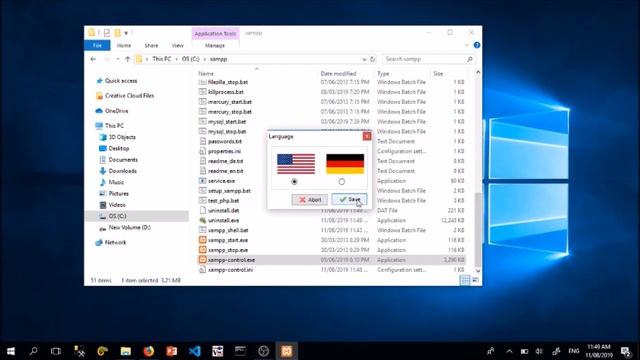Select the Application Tools contextual tab
The width and height of the screenshot is (640, 360).
[215, 33]
